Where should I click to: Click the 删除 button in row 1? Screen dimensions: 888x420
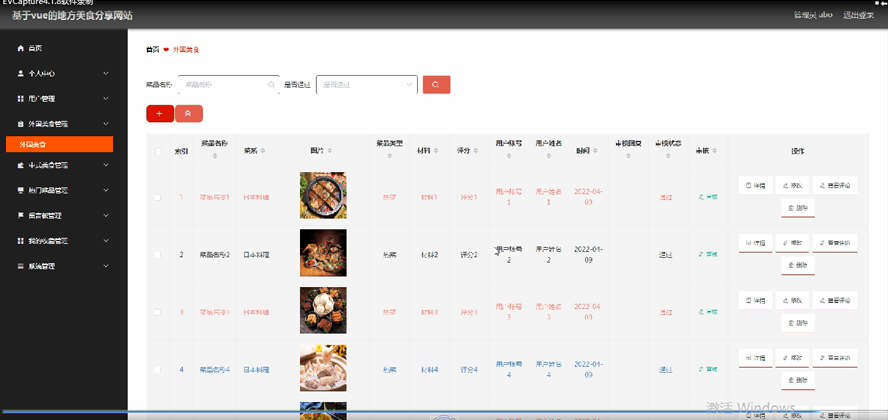(x=798, y=208)
